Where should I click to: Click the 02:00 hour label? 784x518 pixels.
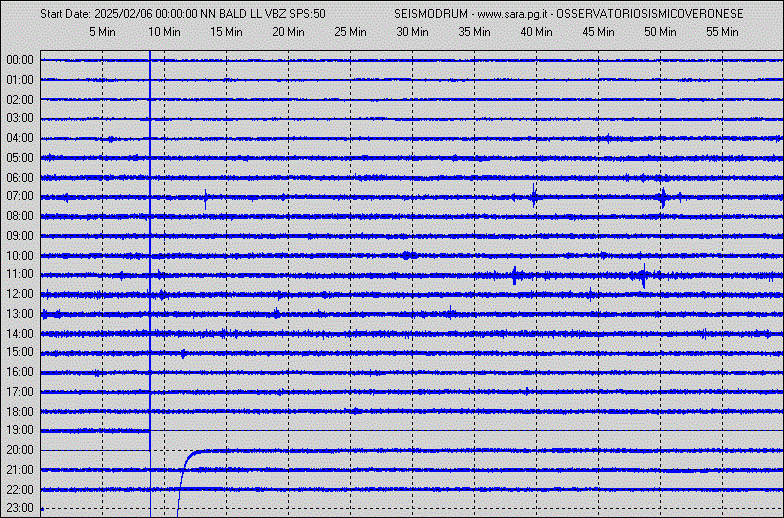(x=20, y=100)
